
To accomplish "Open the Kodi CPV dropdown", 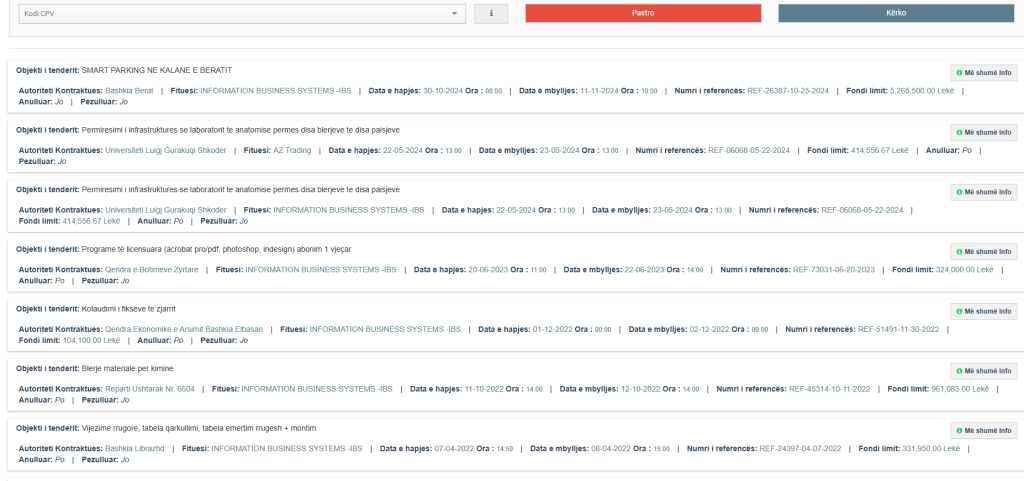I will [242, 13].
